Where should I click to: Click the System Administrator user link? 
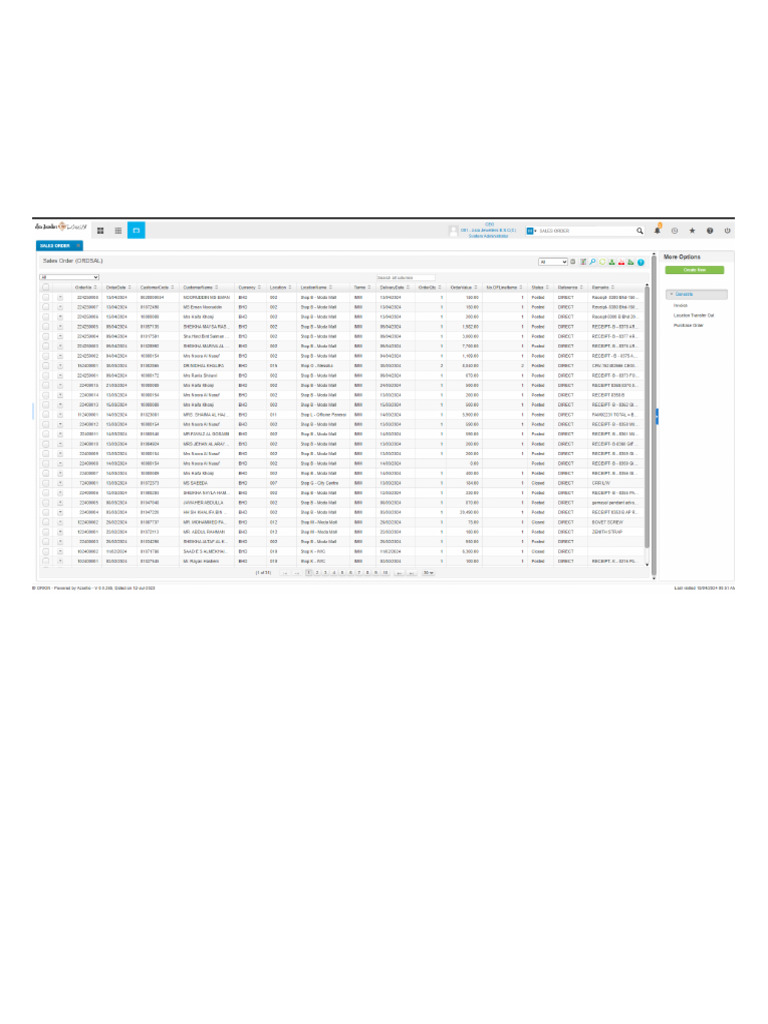click(488, 236)
